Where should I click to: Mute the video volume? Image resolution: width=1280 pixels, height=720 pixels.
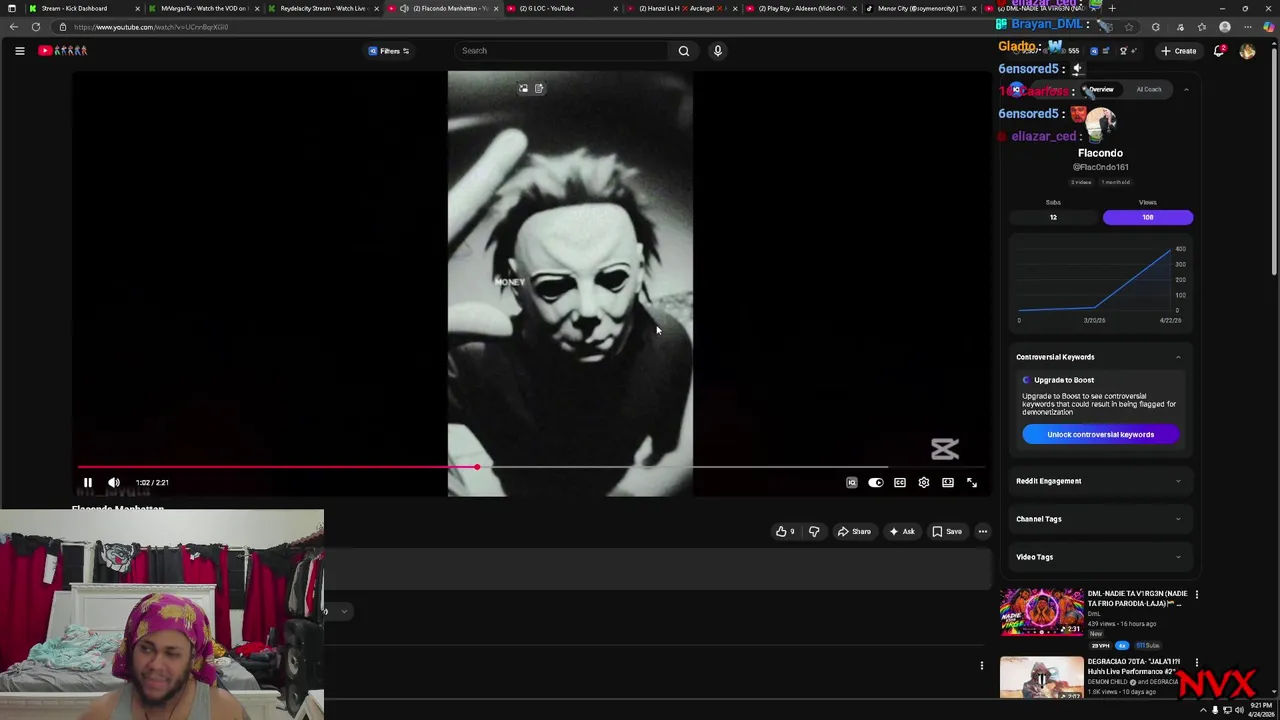click(114, 483)
